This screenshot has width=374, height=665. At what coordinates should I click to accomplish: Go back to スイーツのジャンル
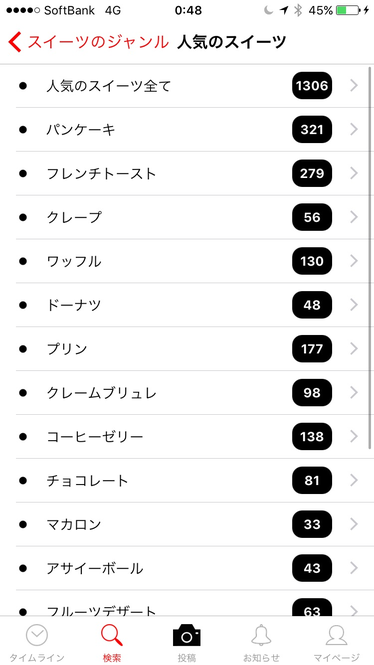coord(98,42)
